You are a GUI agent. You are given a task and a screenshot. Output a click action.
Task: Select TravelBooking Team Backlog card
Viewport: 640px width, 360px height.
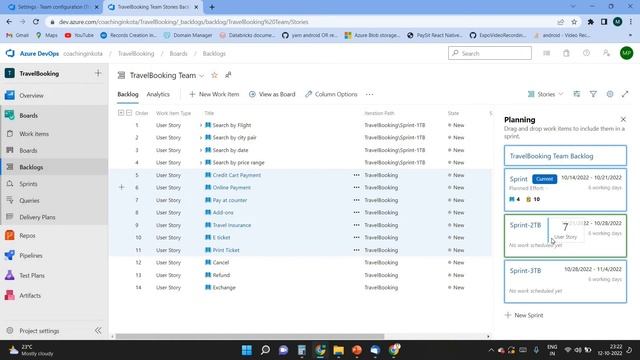[565, 156]
